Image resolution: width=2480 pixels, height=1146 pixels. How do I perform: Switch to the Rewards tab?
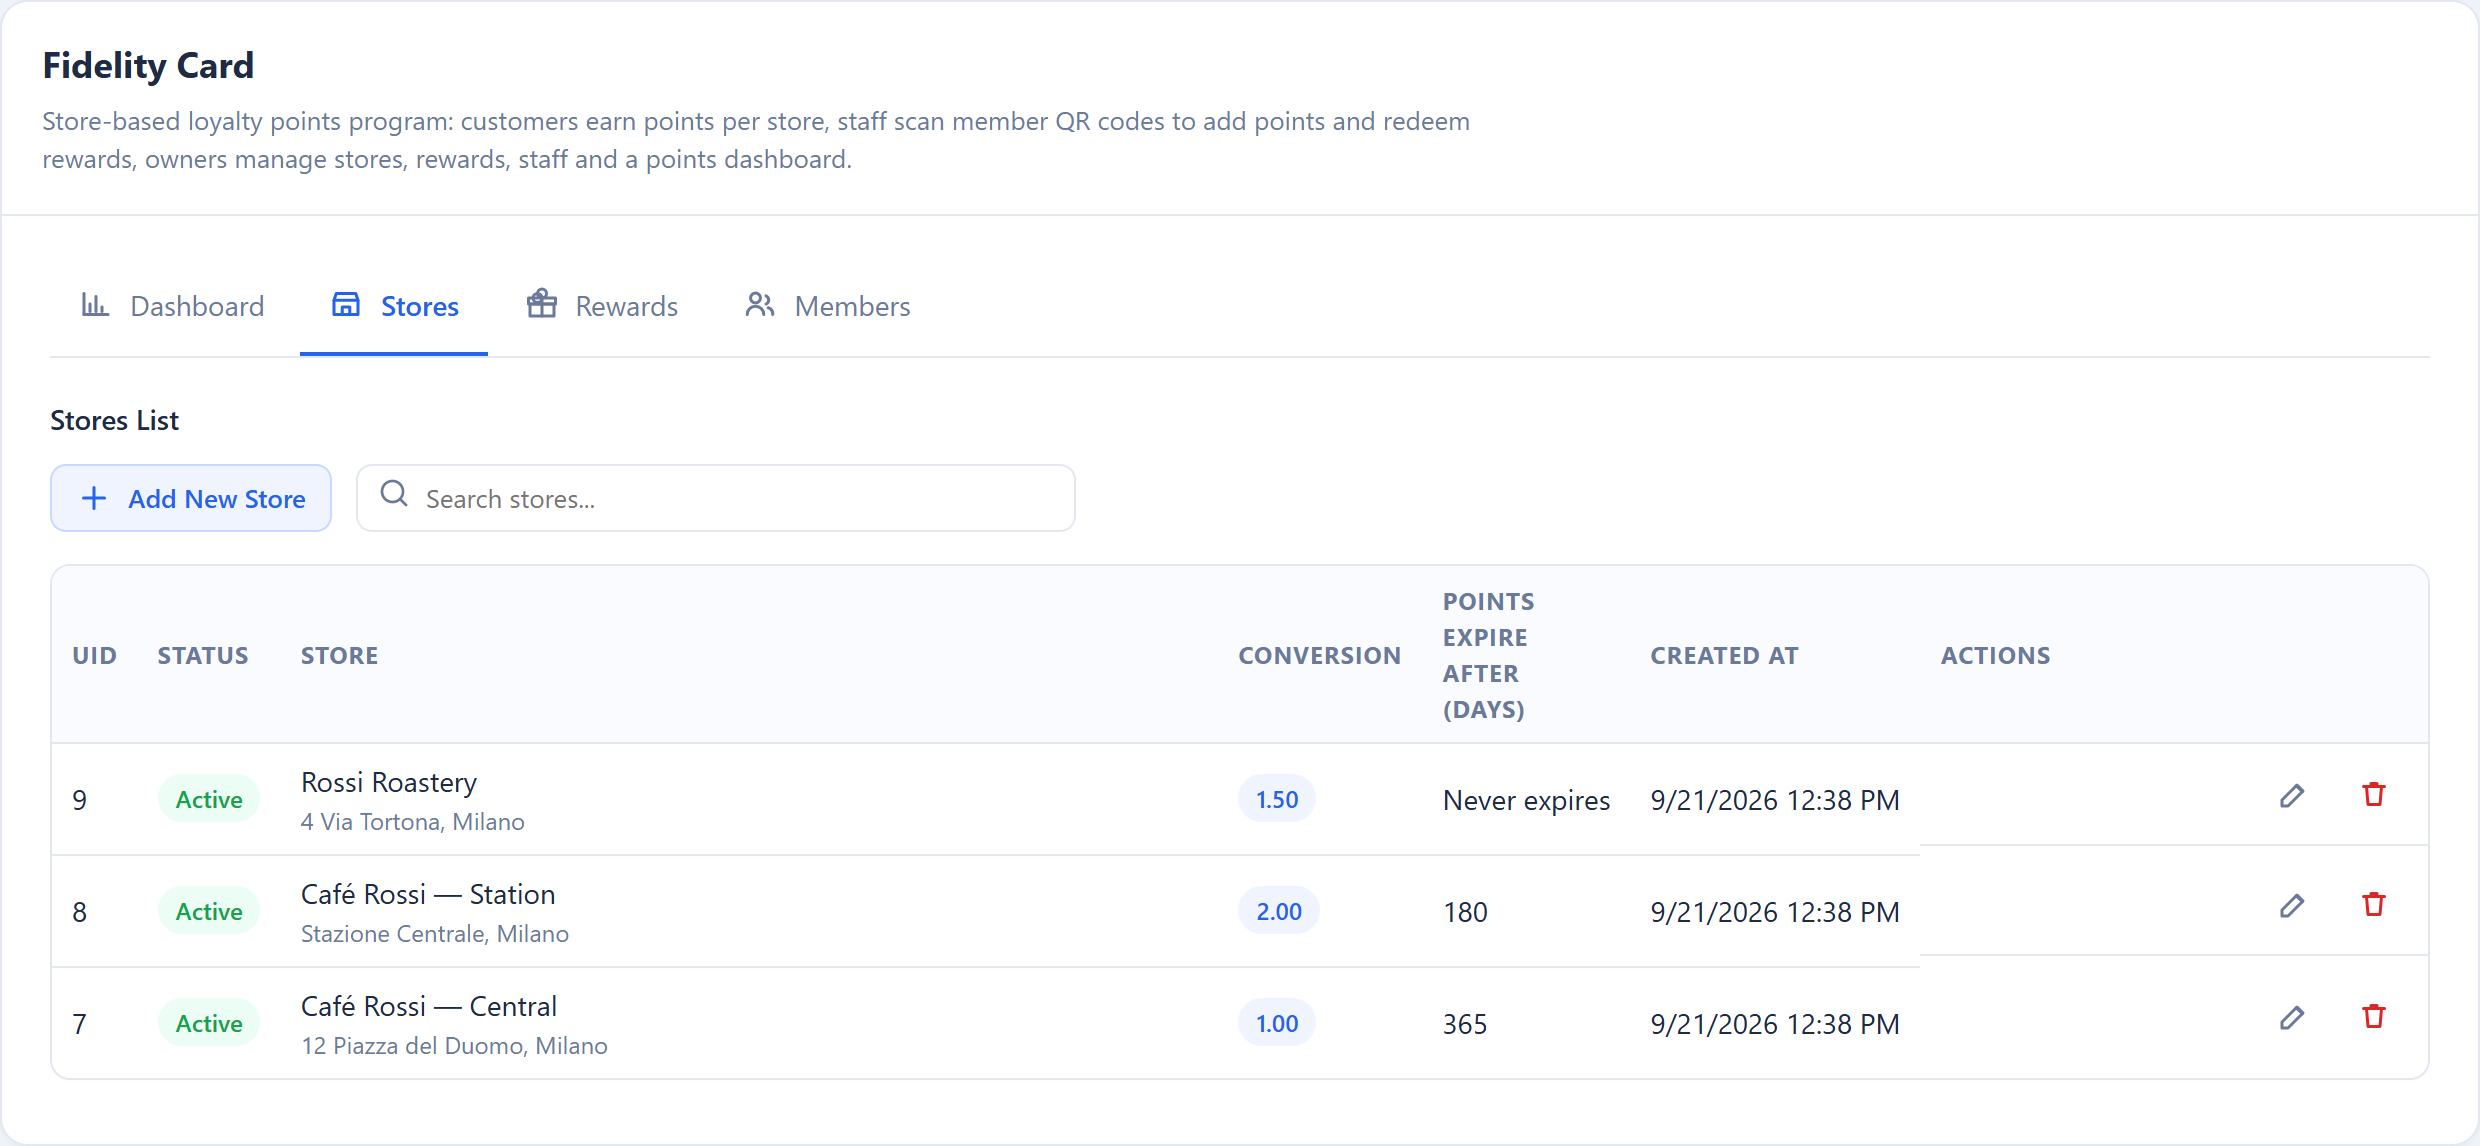click(603, 306)
